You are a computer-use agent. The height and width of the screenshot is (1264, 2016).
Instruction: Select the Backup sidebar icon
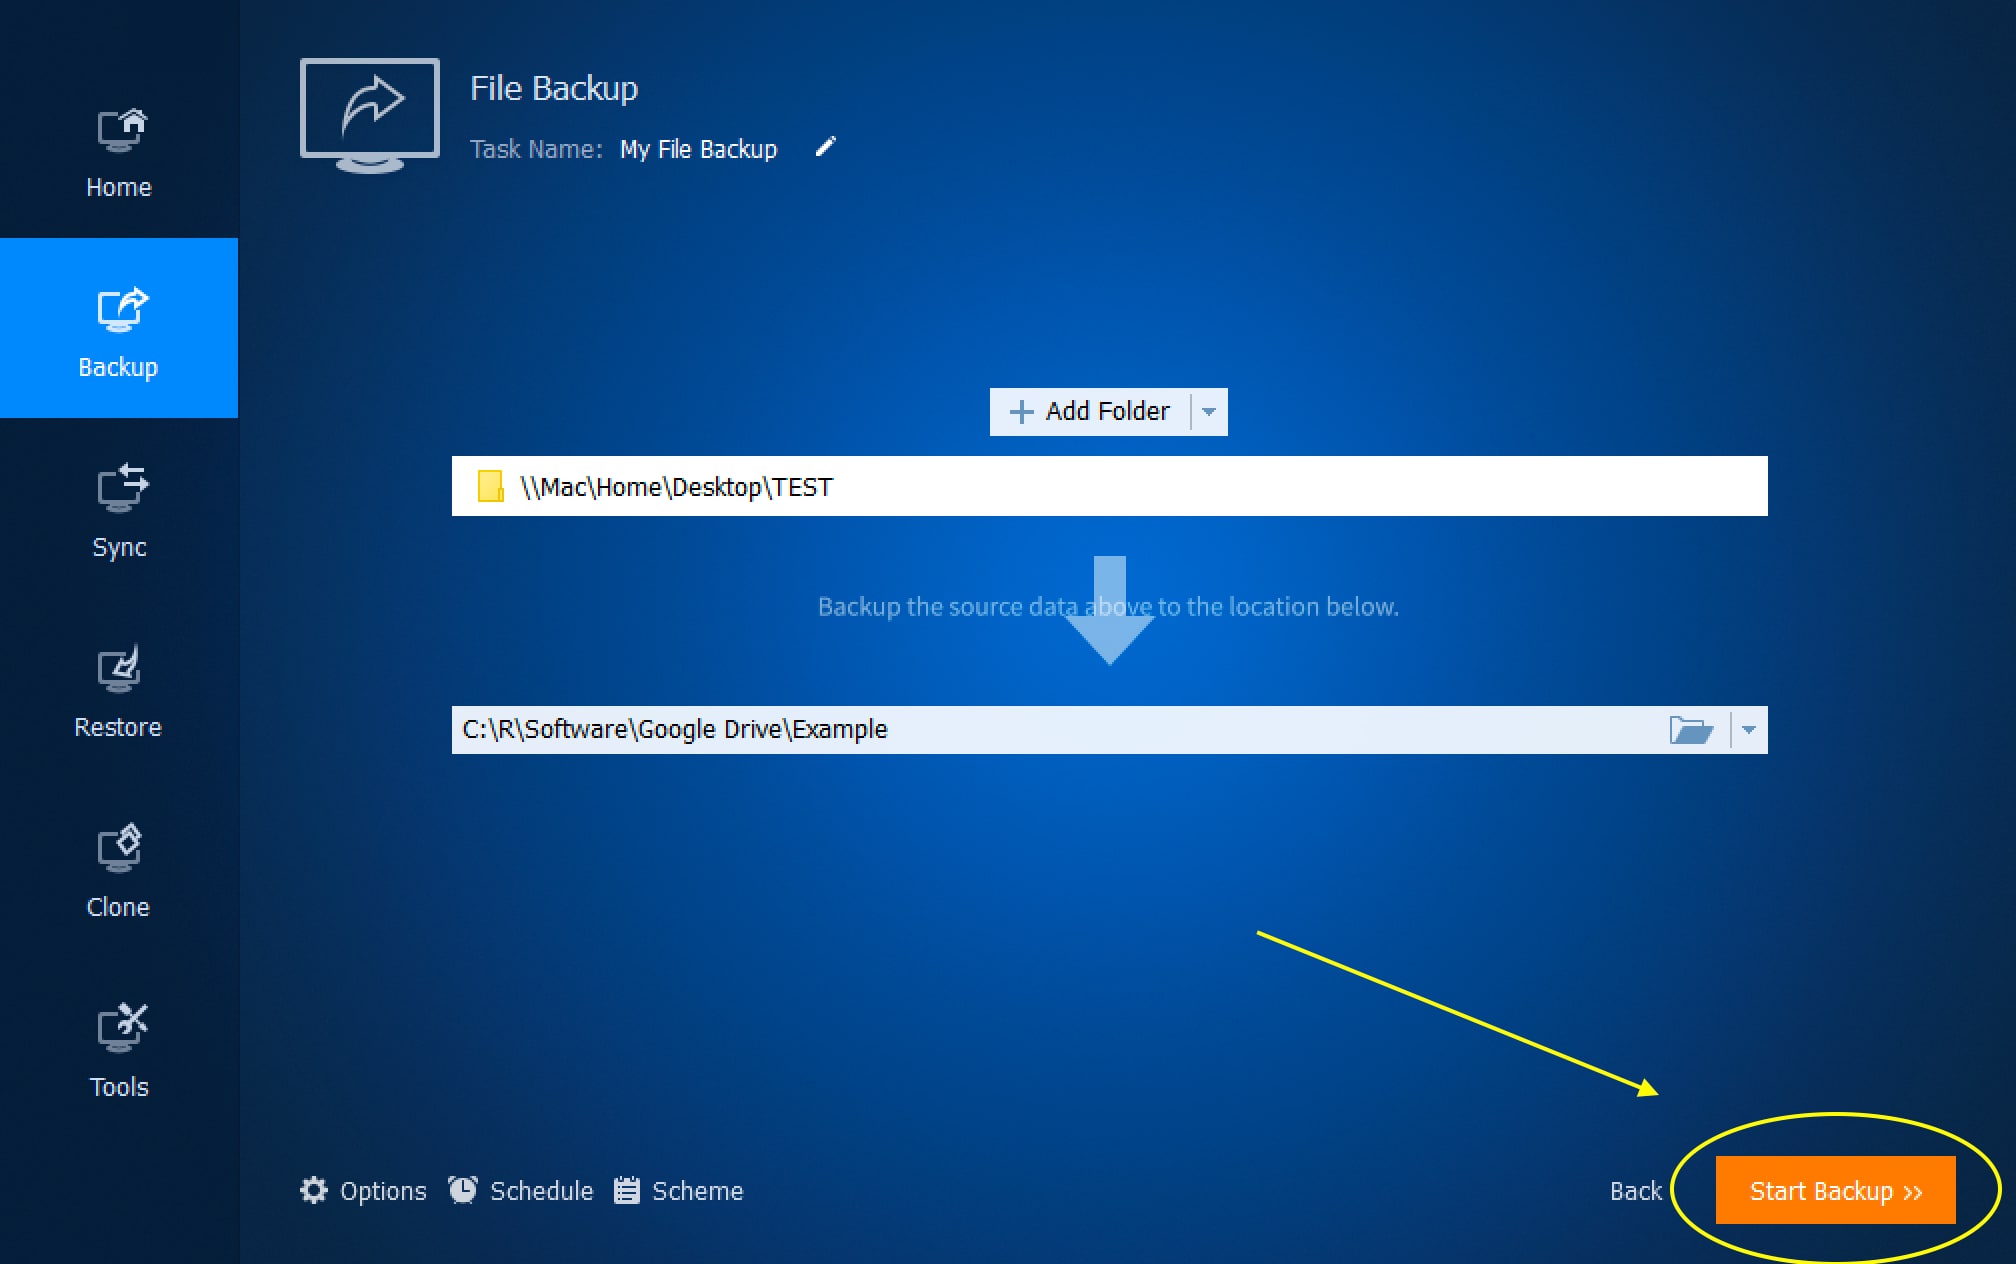click(x=121, y=310)
